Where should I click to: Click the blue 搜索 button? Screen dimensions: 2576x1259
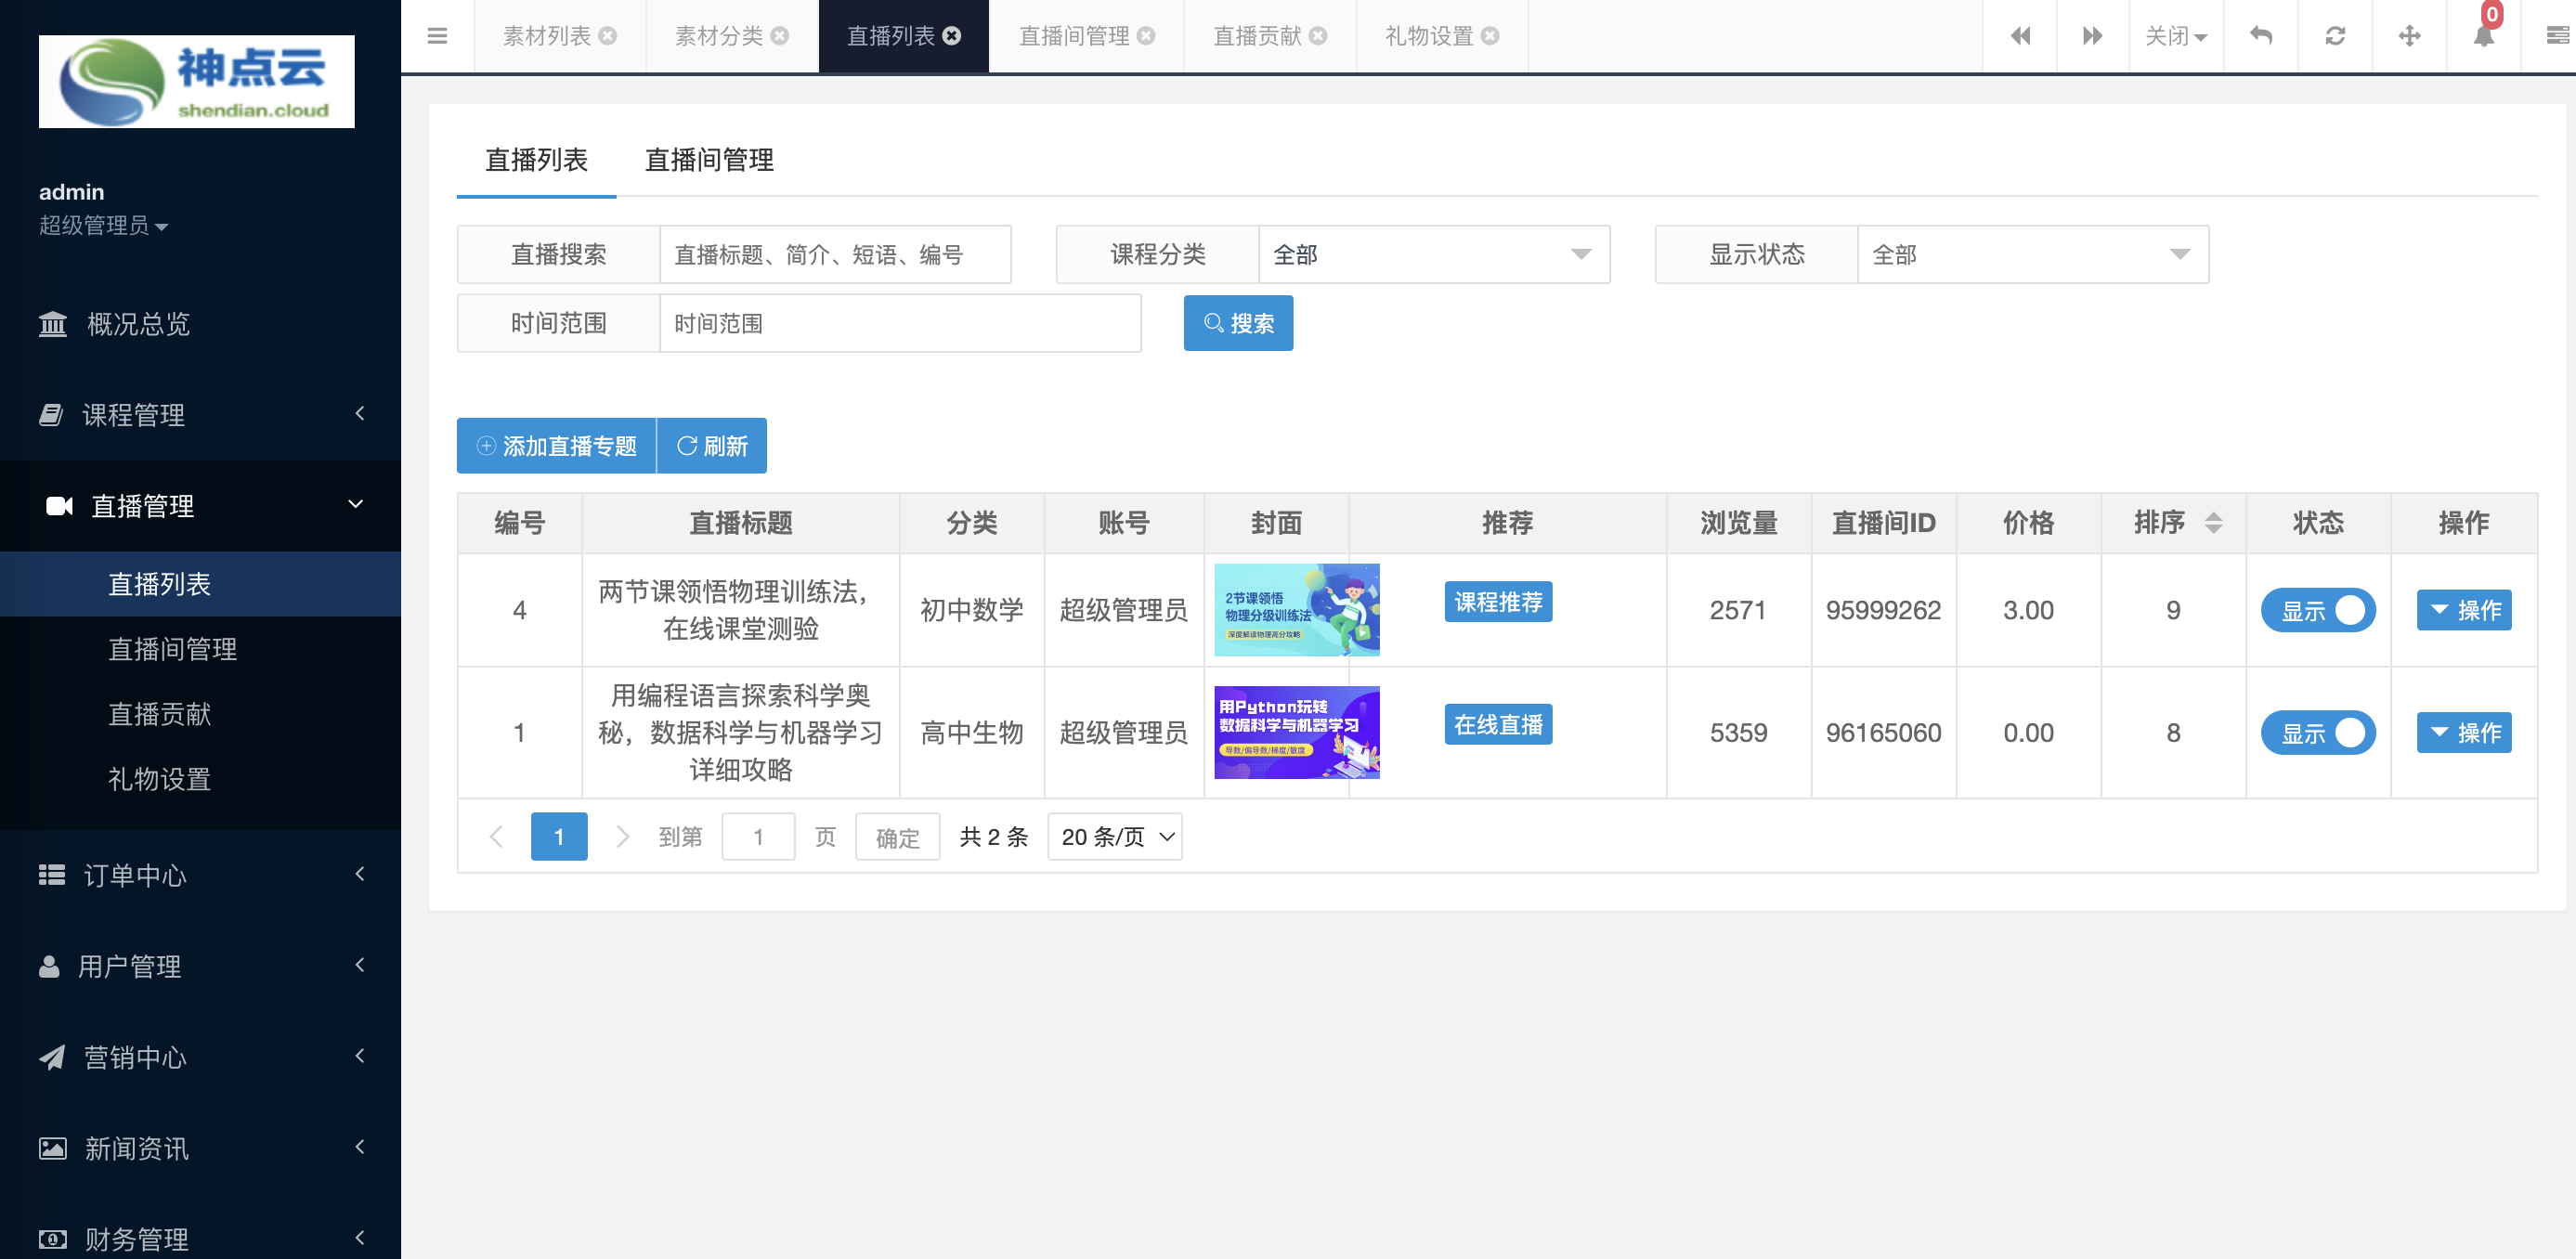[1237, 323]
